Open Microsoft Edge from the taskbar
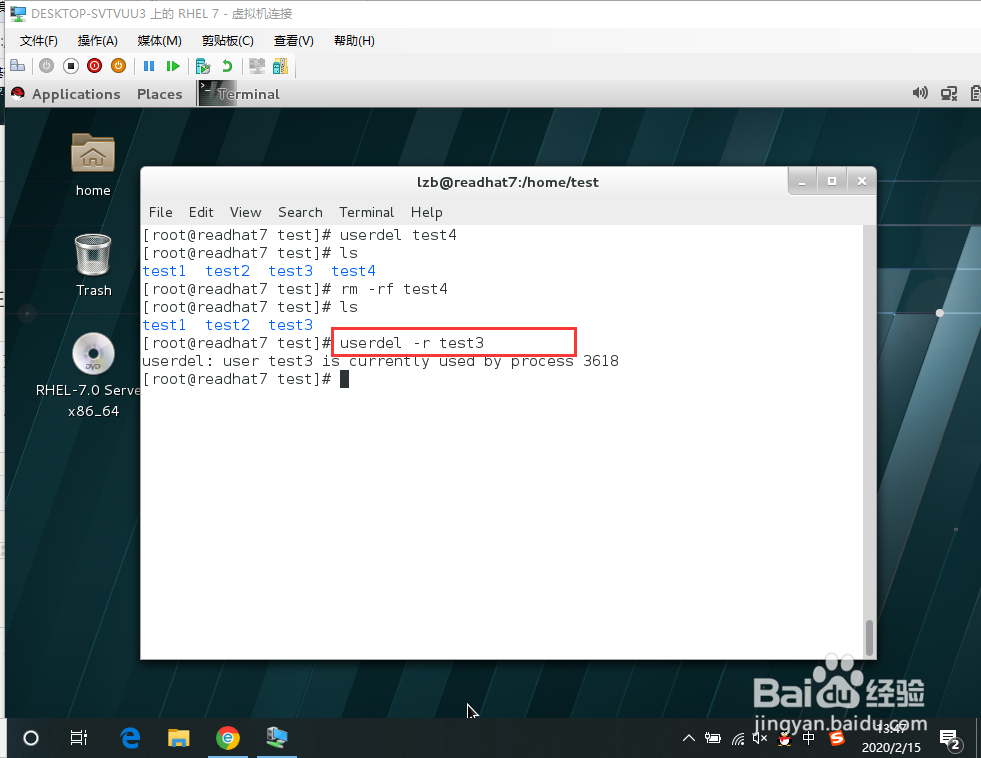 point(130,738)
